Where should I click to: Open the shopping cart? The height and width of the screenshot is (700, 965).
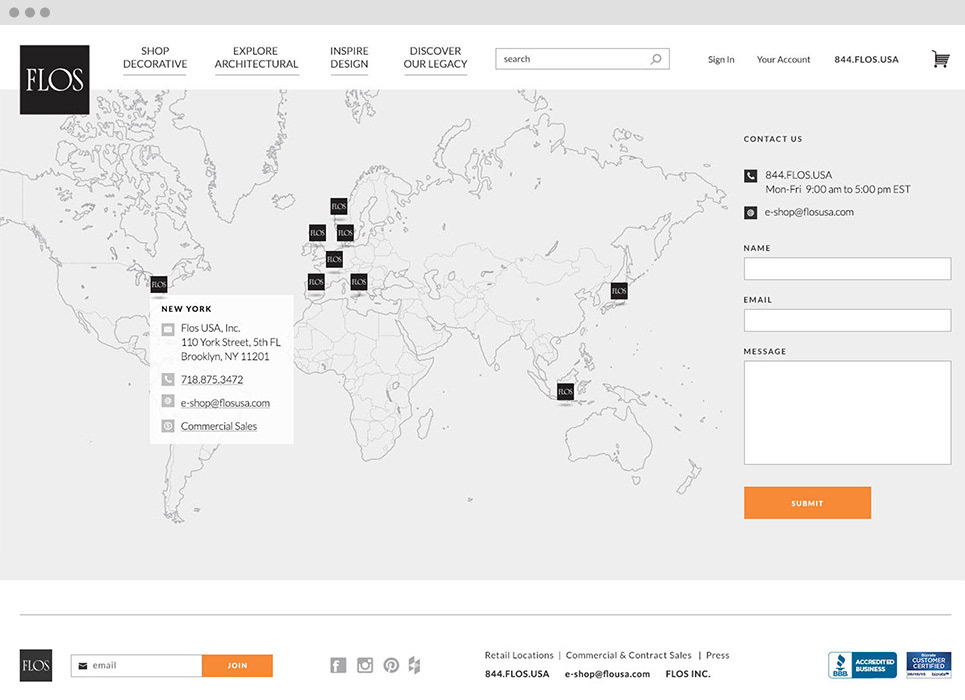[x=940, y=59]
